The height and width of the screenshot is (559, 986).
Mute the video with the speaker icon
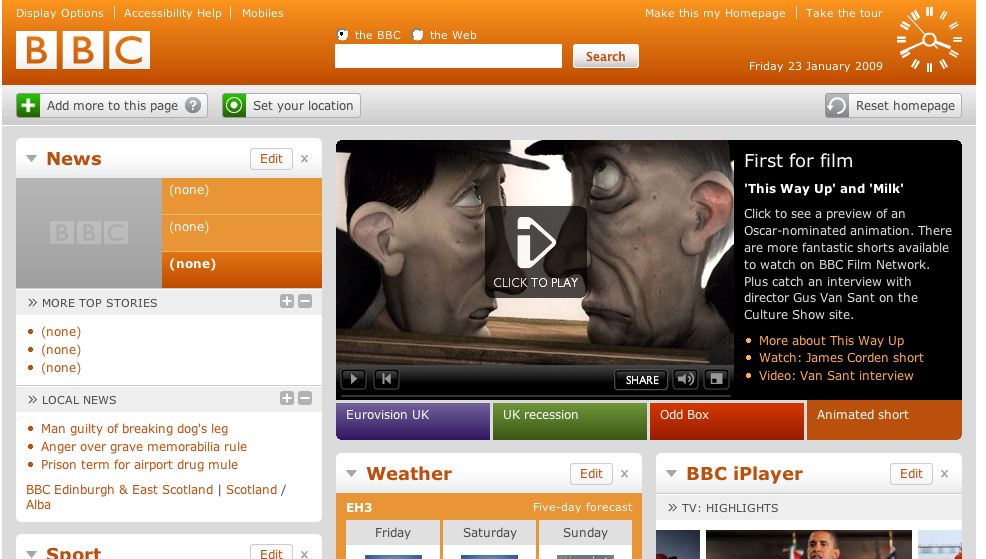tap(685, 379)
